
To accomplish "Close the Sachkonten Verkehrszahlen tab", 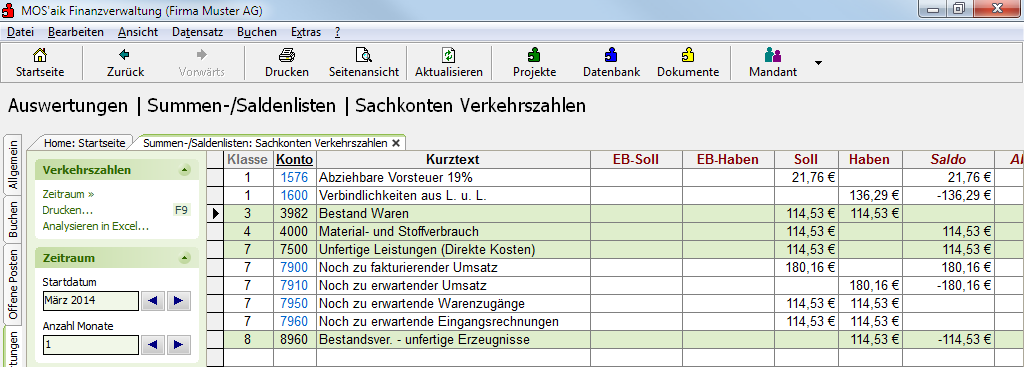I will point(396,143).
